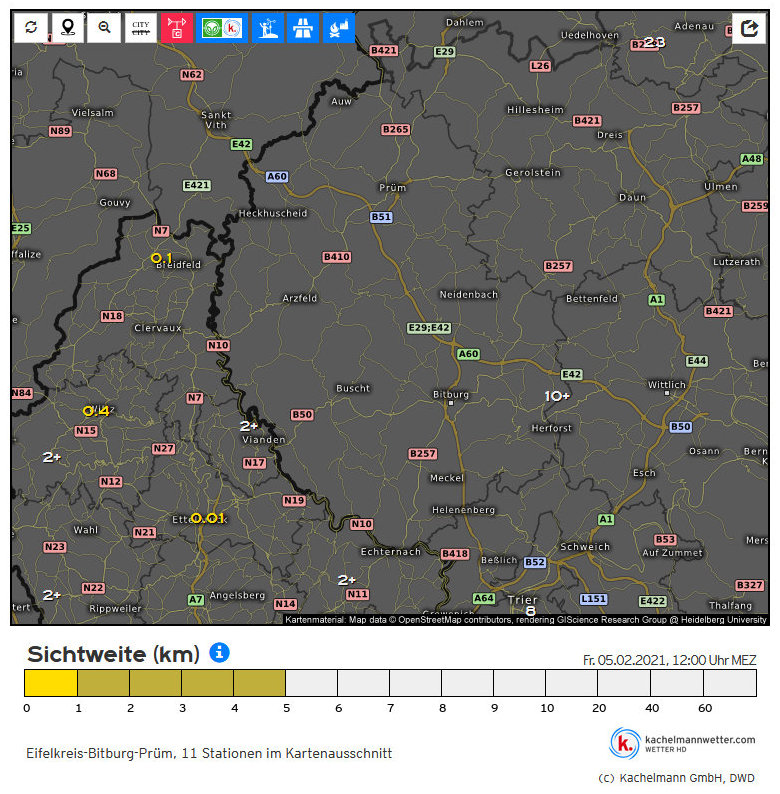This screenshot has height=794, width=780.
Task: Click the zoom out magnifier icon
Action: click(x=104, y=28)
